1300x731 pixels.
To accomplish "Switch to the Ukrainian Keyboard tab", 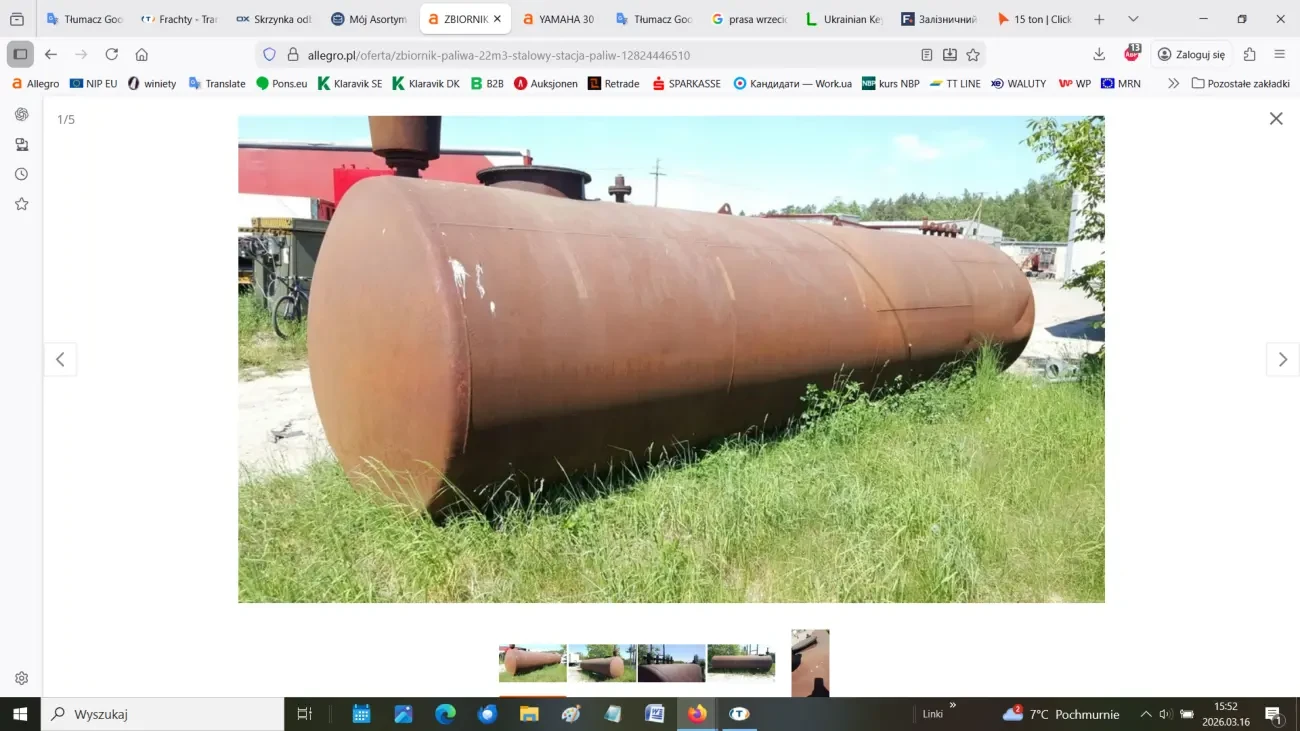I will tap(843, 19).
